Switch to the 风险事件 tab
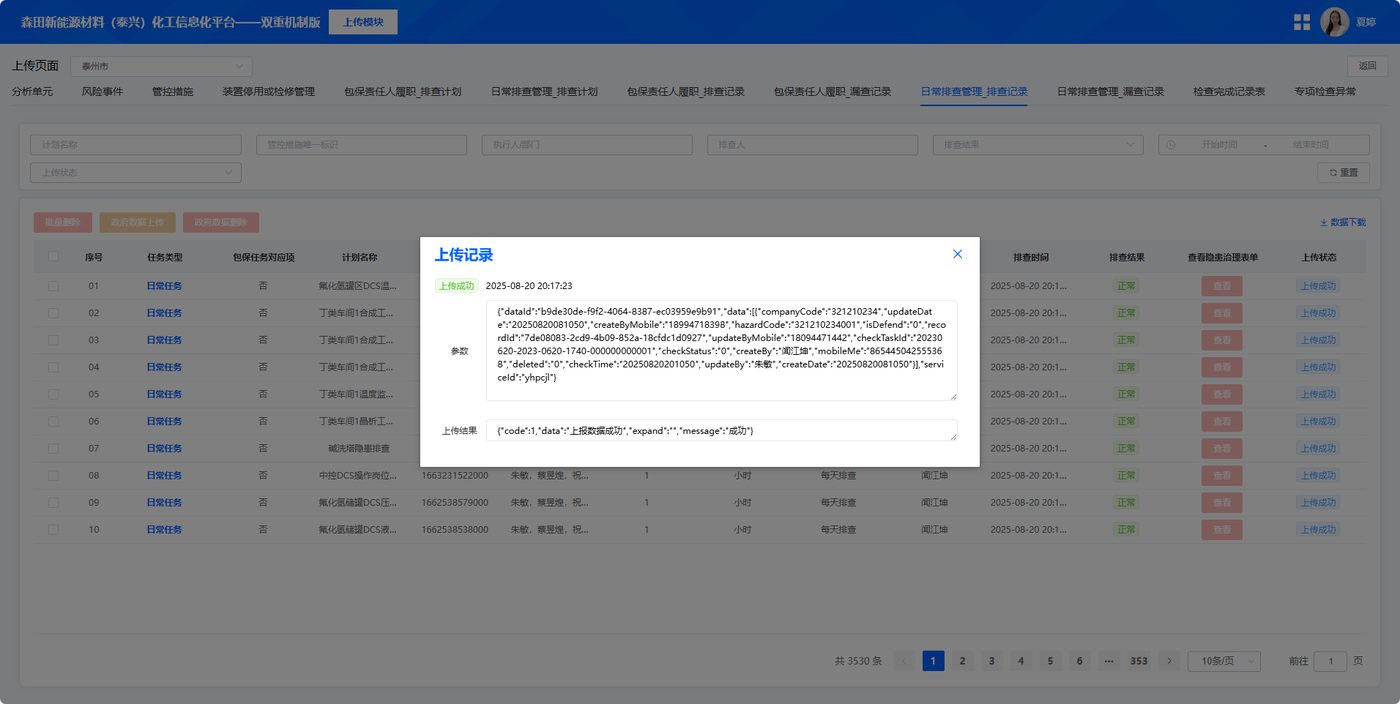This screenshot has width=1400, height=704. [102, 92]
